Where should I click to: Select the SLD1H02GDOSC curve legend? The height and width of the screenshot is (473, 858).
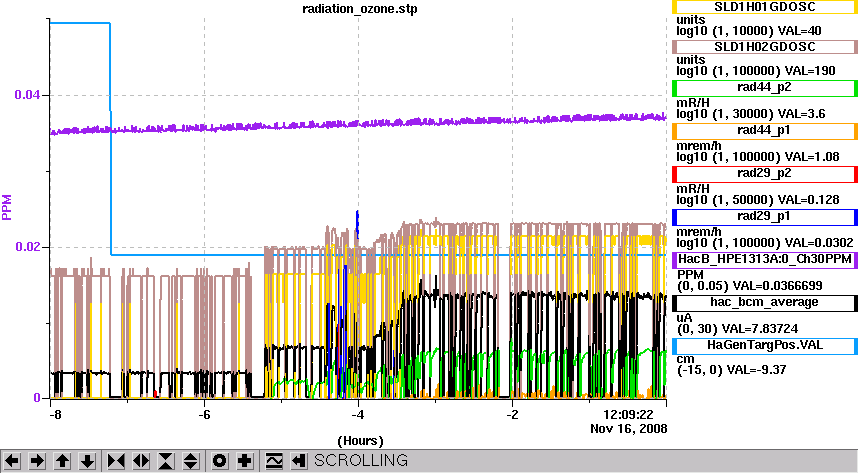[764, 47]
